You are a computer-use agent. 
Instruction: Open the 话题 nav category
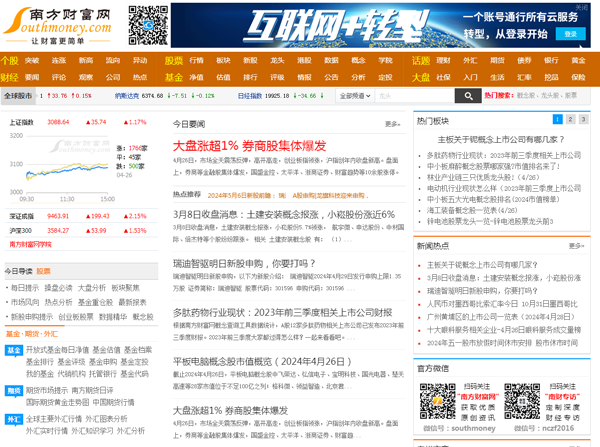[421, 60]
